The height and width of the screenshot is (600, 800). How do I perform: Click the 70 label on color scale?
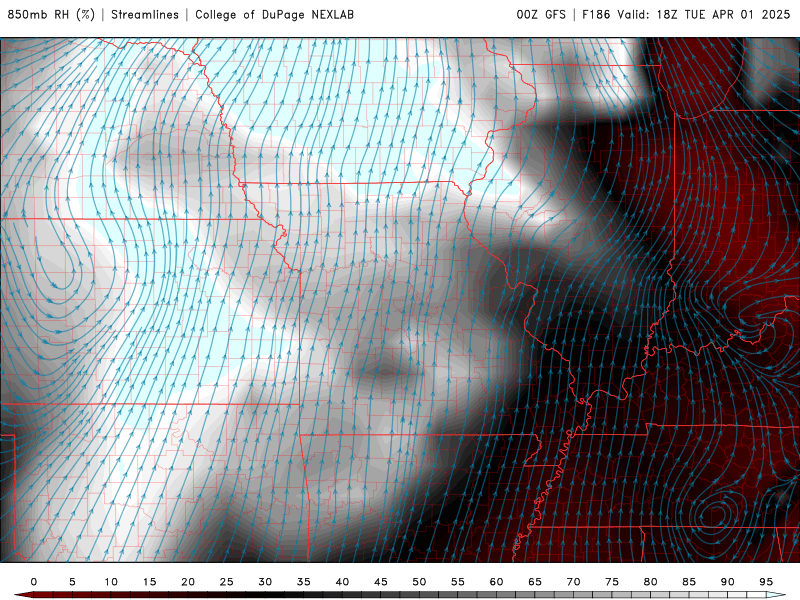[573, 582]
